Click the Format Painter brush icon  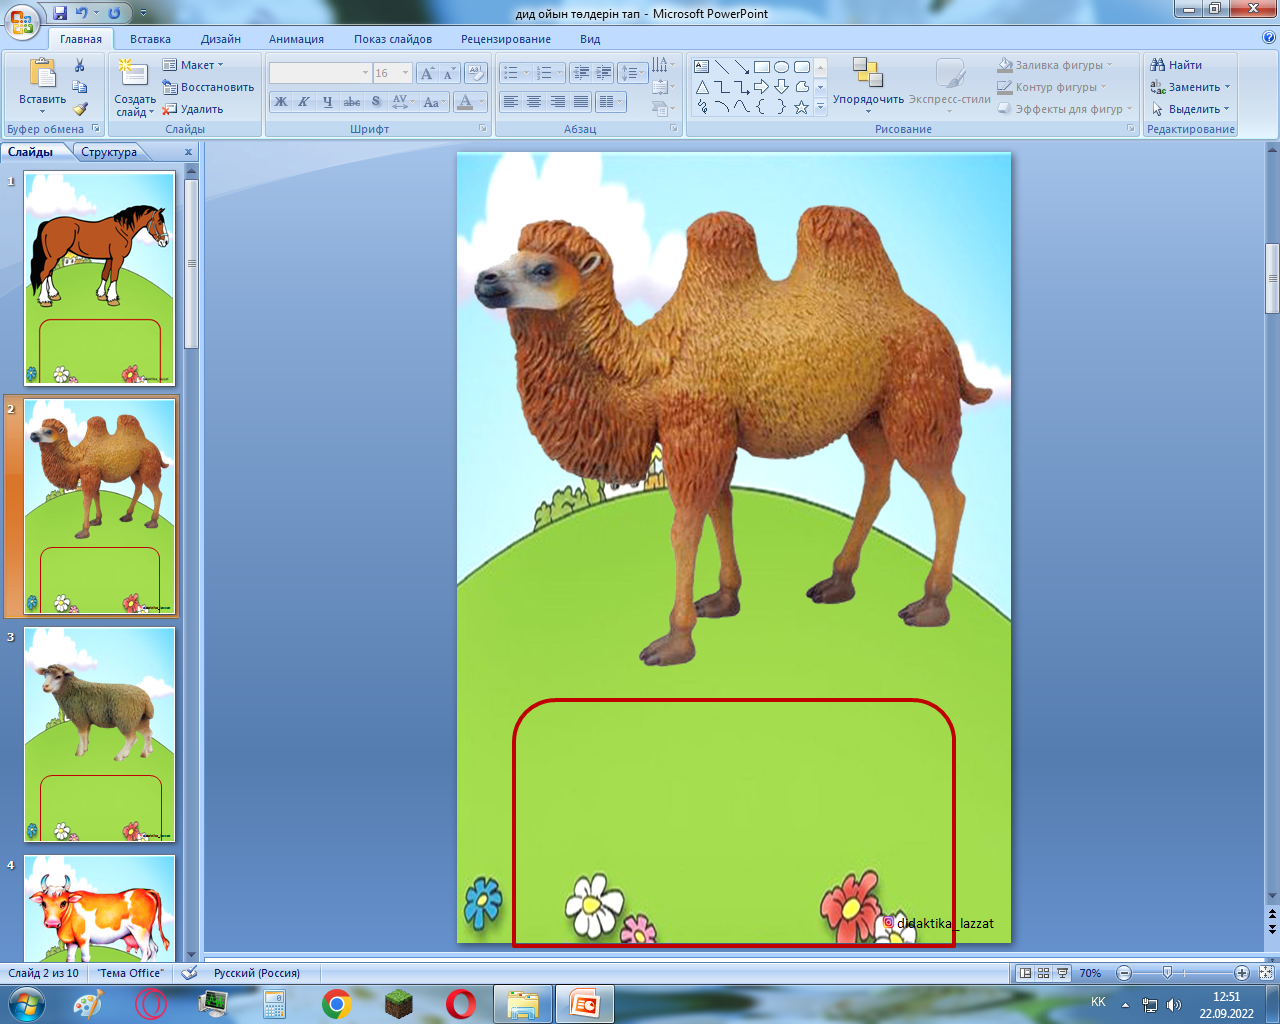(x=80, y=109)
